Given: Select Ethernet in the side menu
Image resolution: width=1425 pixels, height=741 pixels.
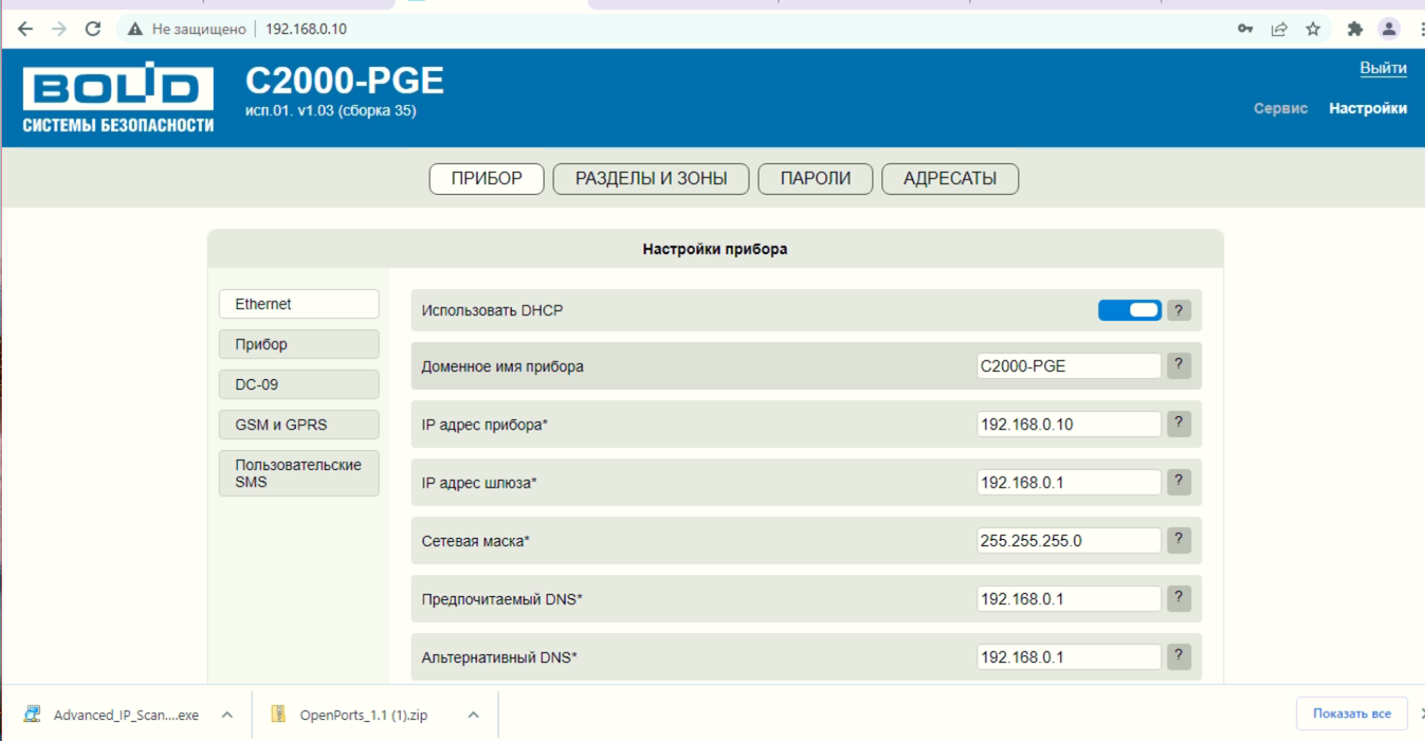Looking at the screenshot, I should [x=299, y=304].
